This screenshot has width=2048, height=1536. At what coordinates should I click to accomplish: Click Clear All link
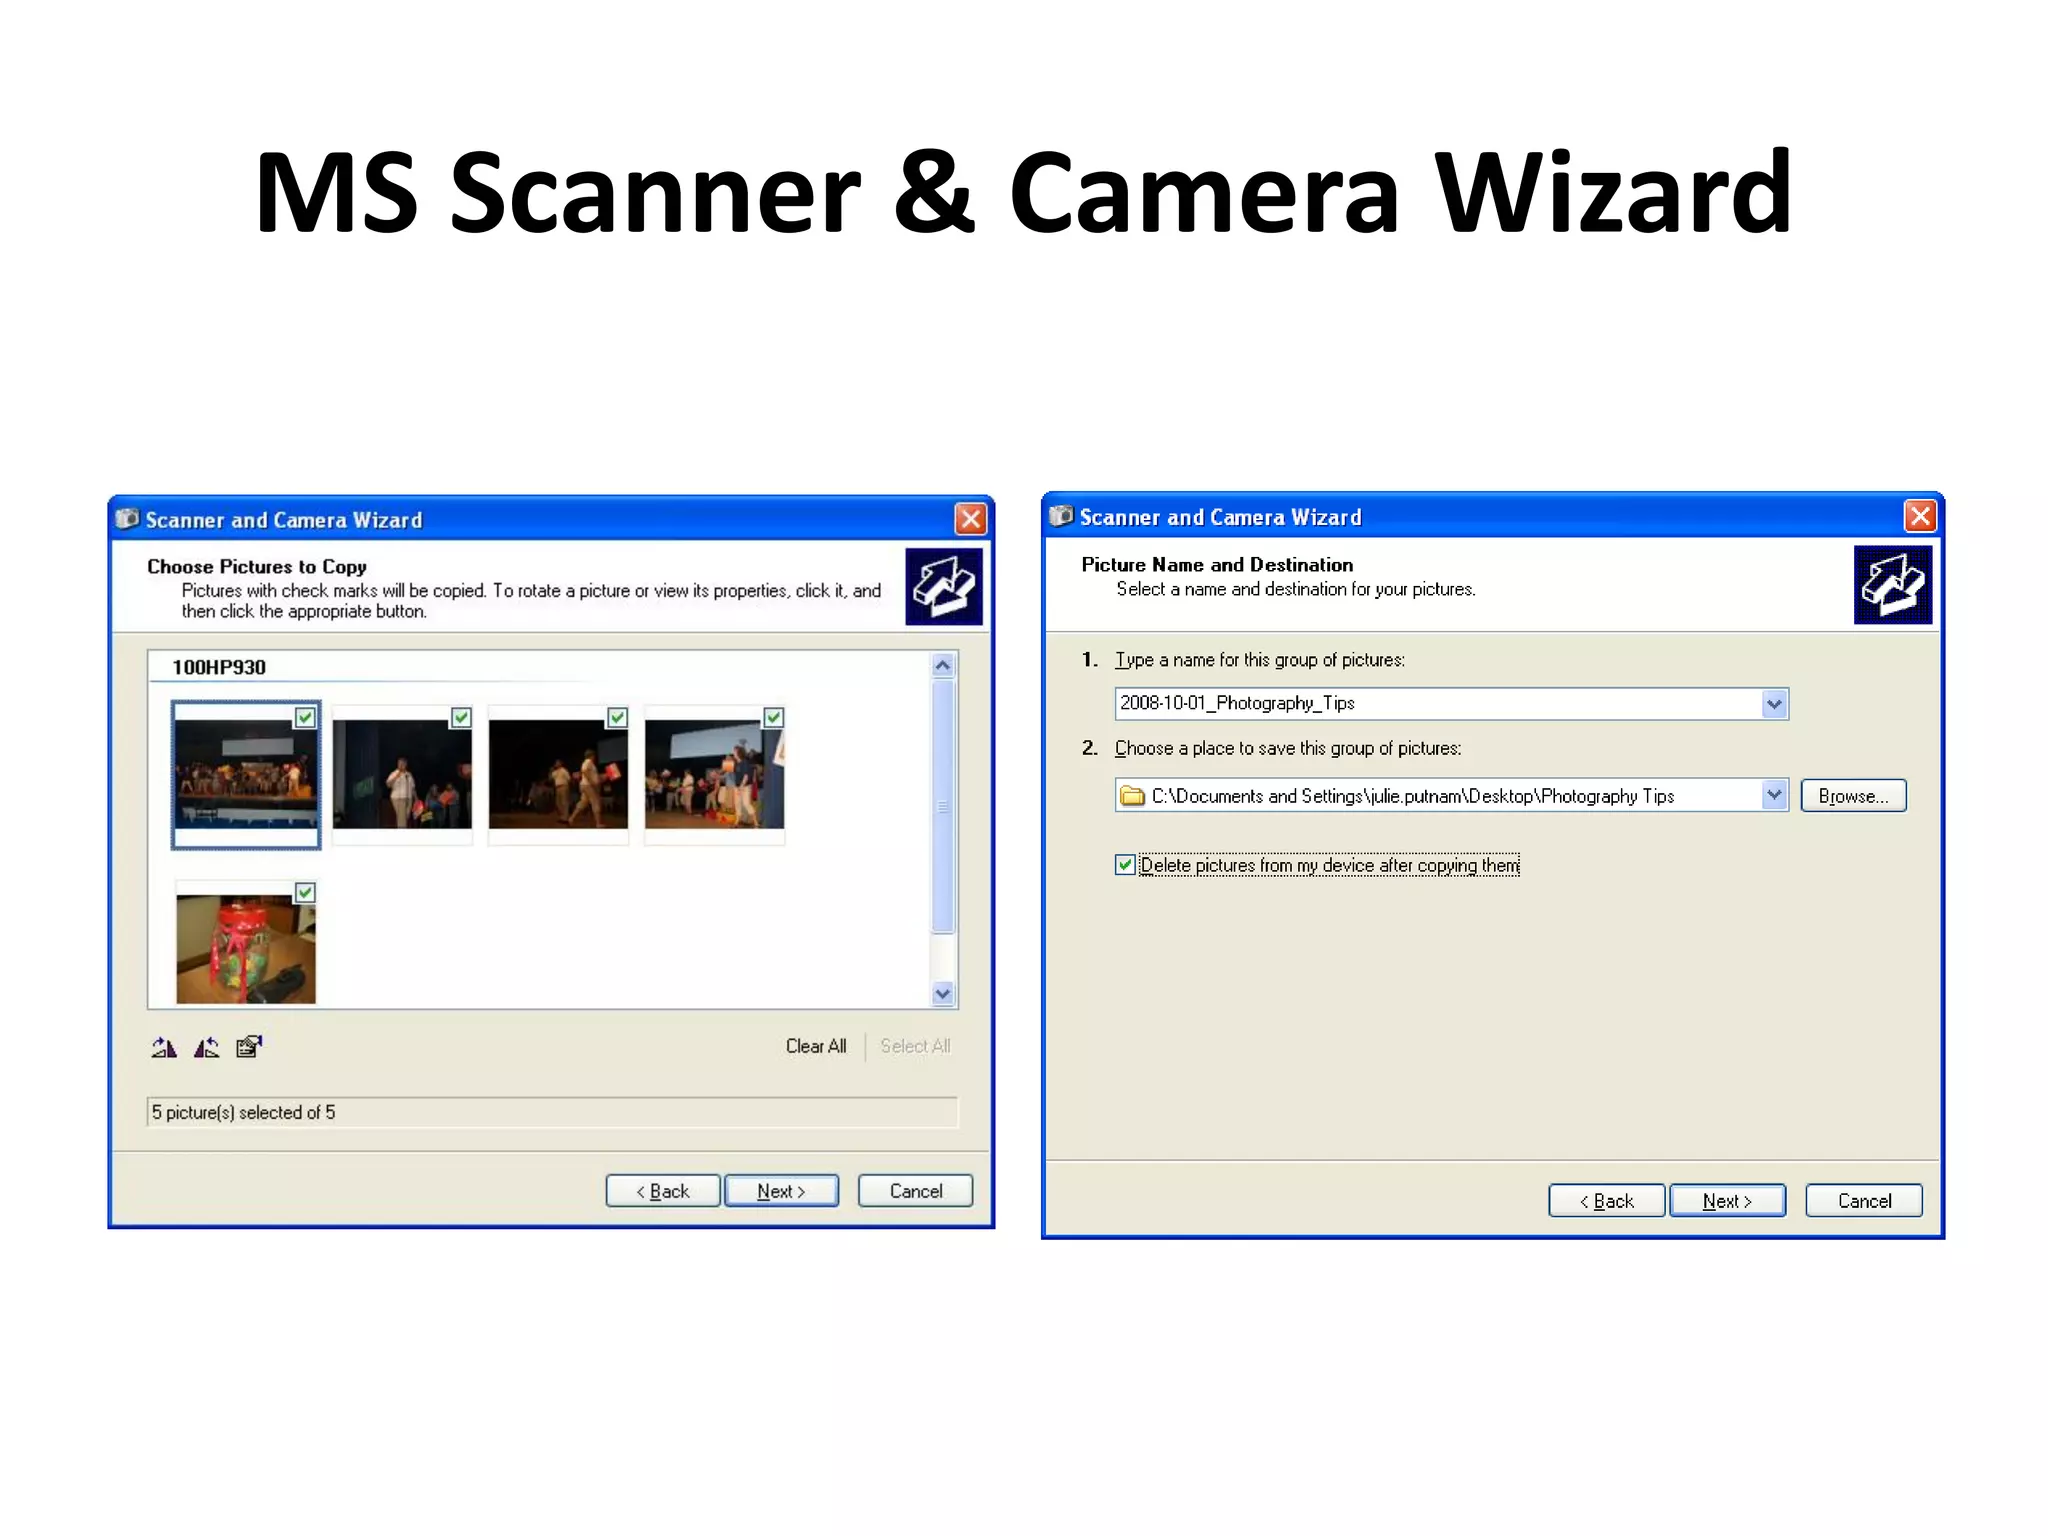[x=816, y=1046]
